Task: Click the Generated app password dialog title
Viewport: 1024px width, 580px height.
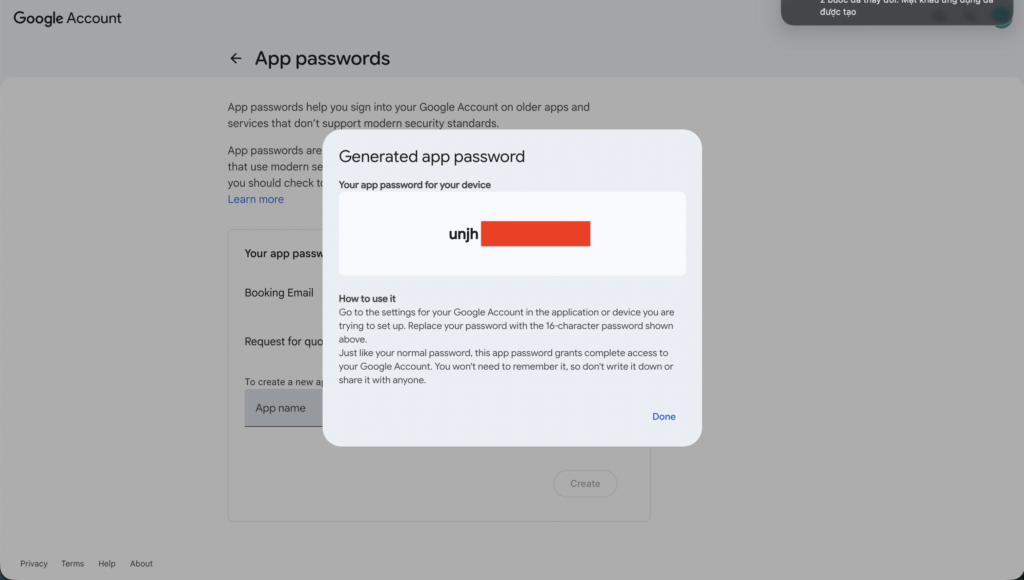Action: 432,156
